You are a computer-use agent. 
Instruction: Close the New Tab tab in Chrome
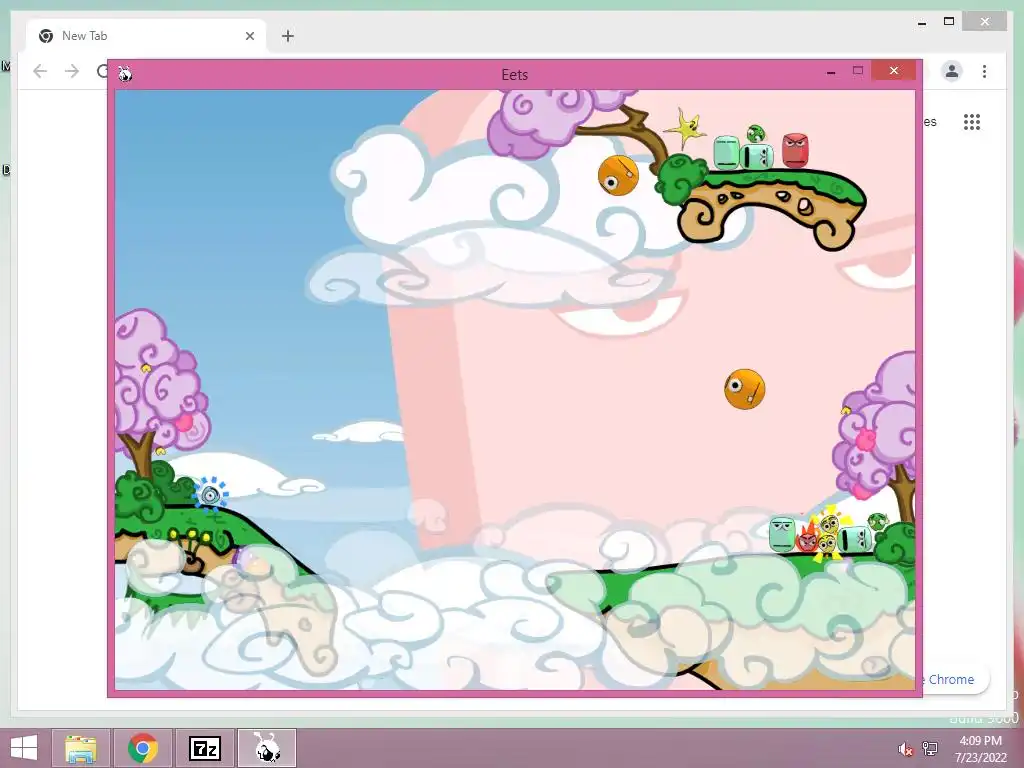pos(249,36)
